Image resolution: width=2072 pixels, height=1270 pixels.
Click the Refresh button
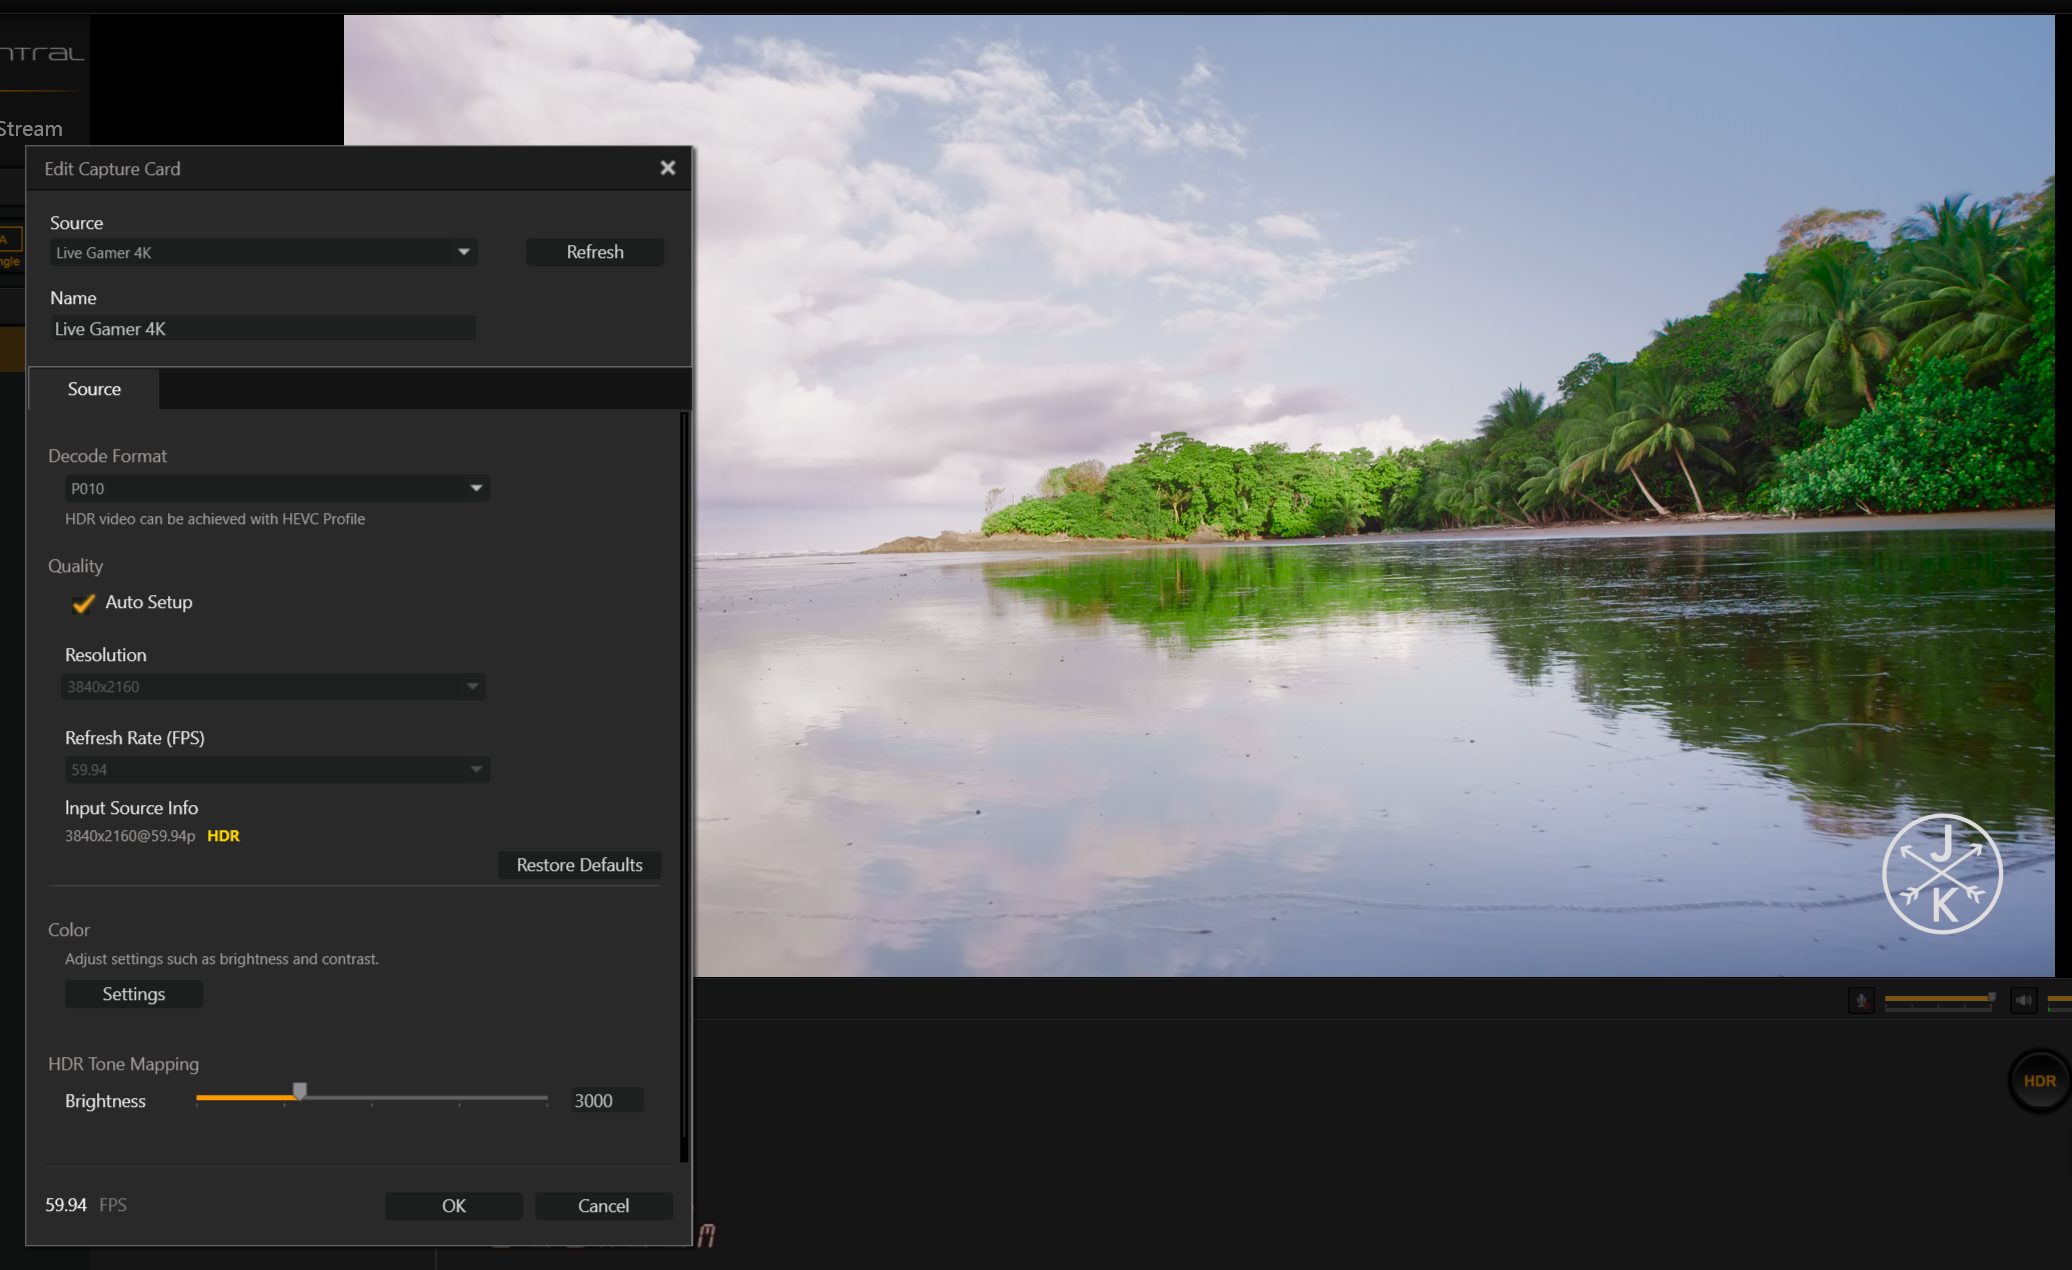point(595,252)
